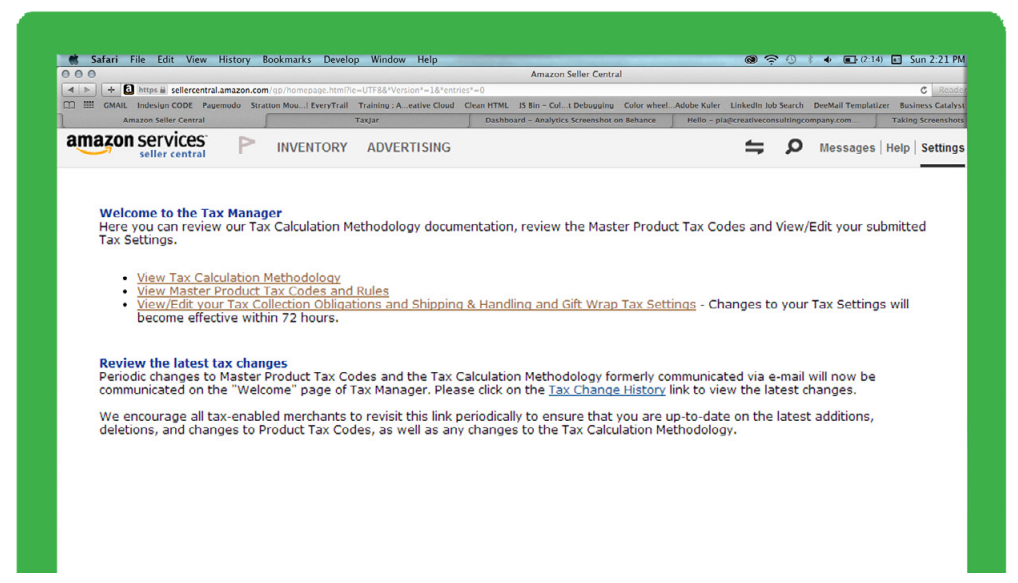Open the Help menu in menu bar

[x=427, y=59]
